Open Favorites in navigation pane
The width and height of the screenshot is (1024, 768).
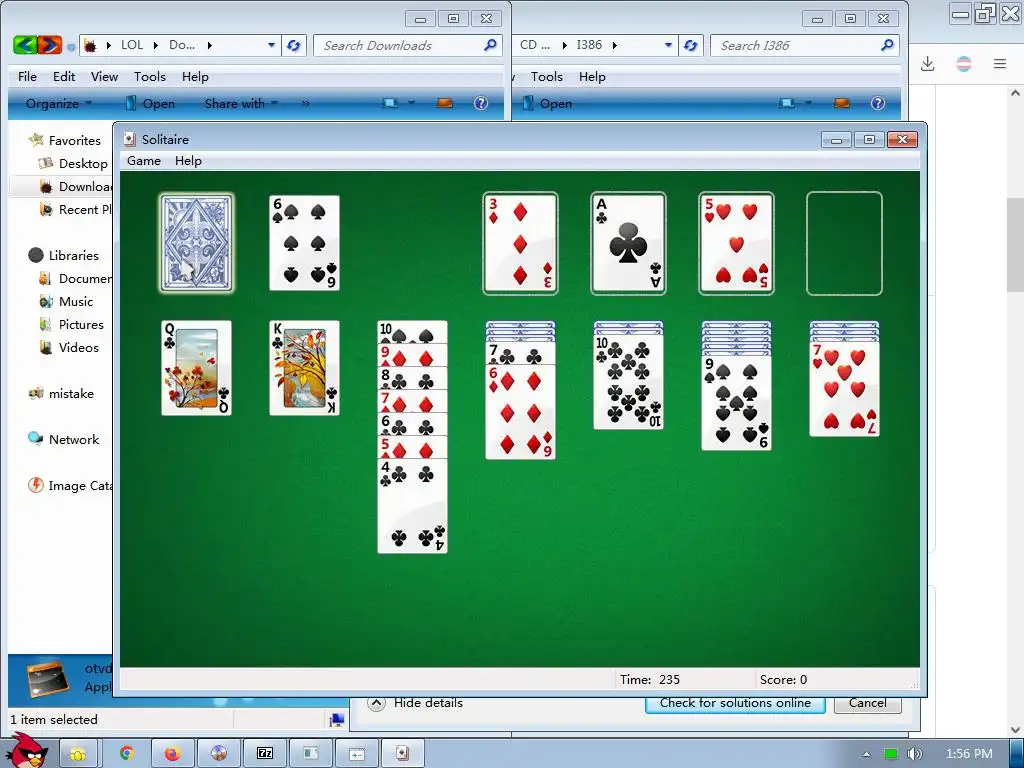[74, 140]
